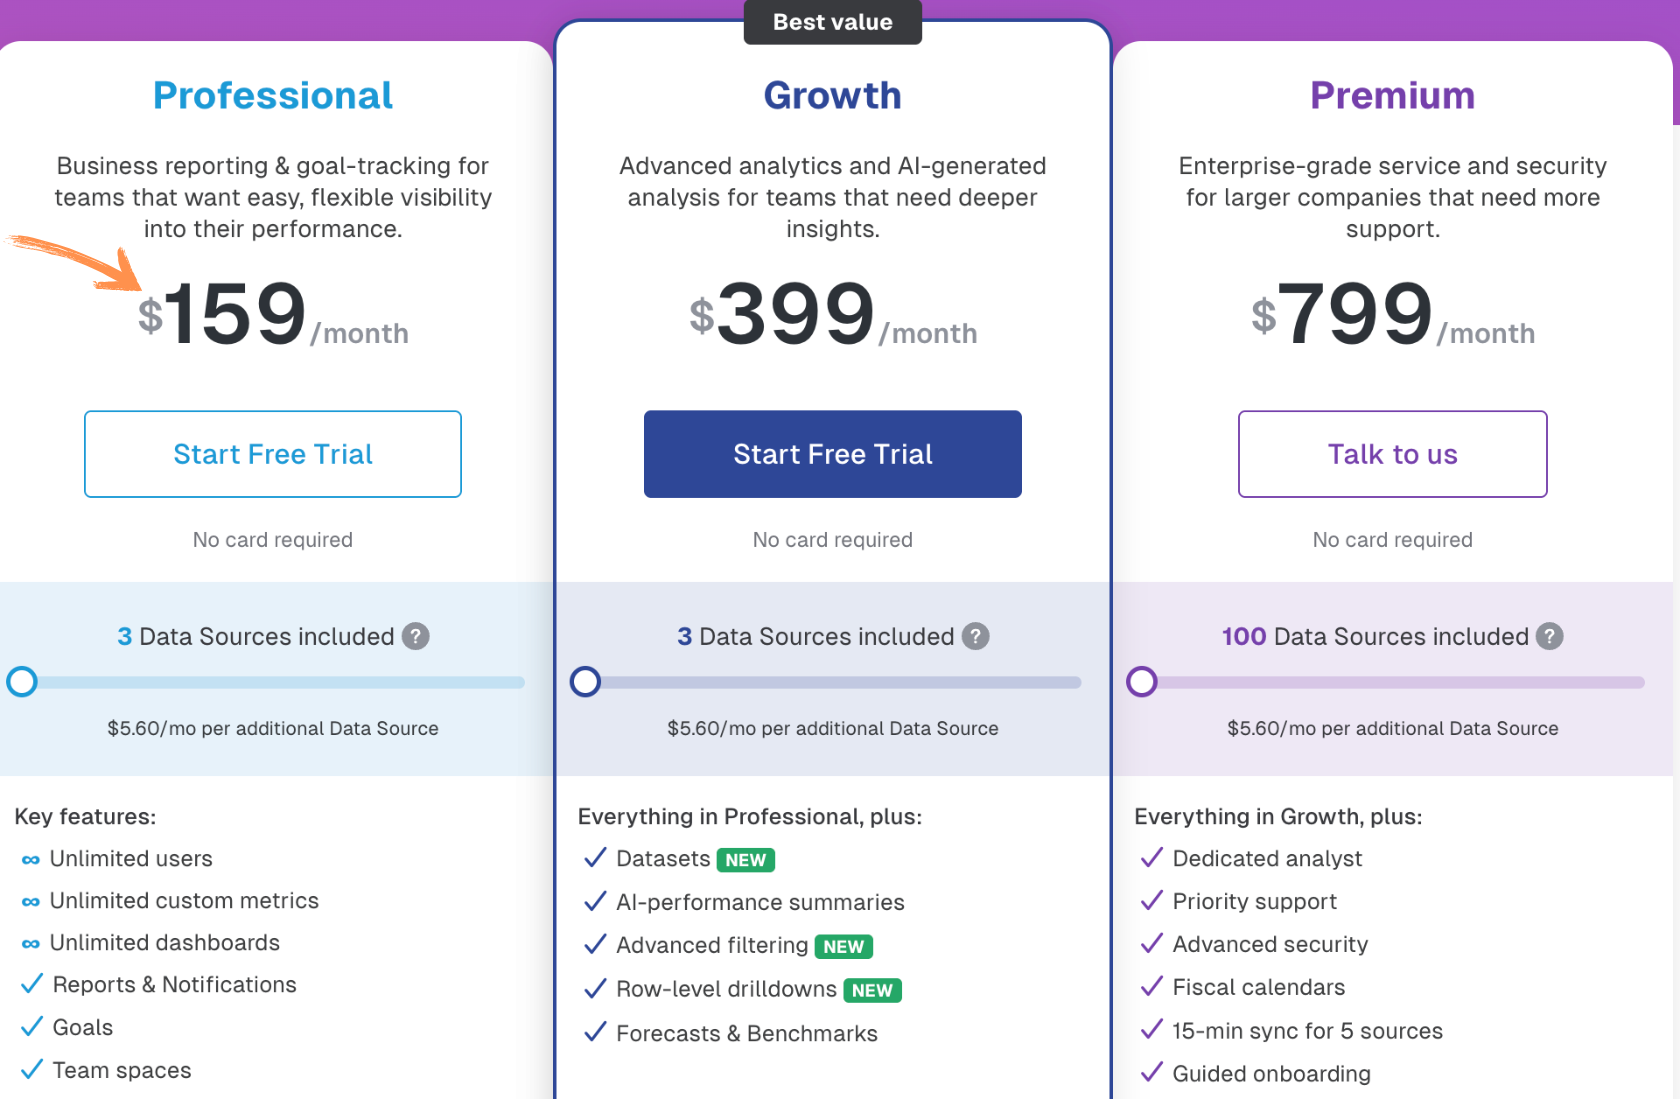This screenshot has width=1680, height=1099.
Task: Click the NEW badge next to Datasets
Action: (746, 860)
